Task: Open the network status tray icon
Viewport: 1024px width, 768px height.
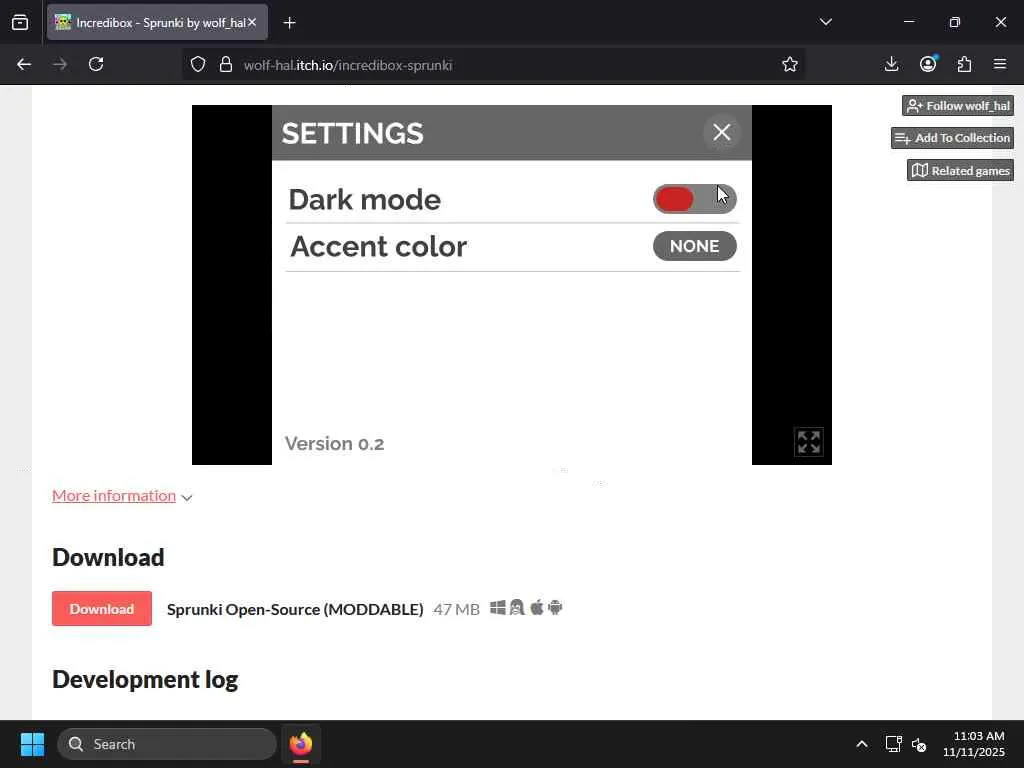Action: point(893,744)
